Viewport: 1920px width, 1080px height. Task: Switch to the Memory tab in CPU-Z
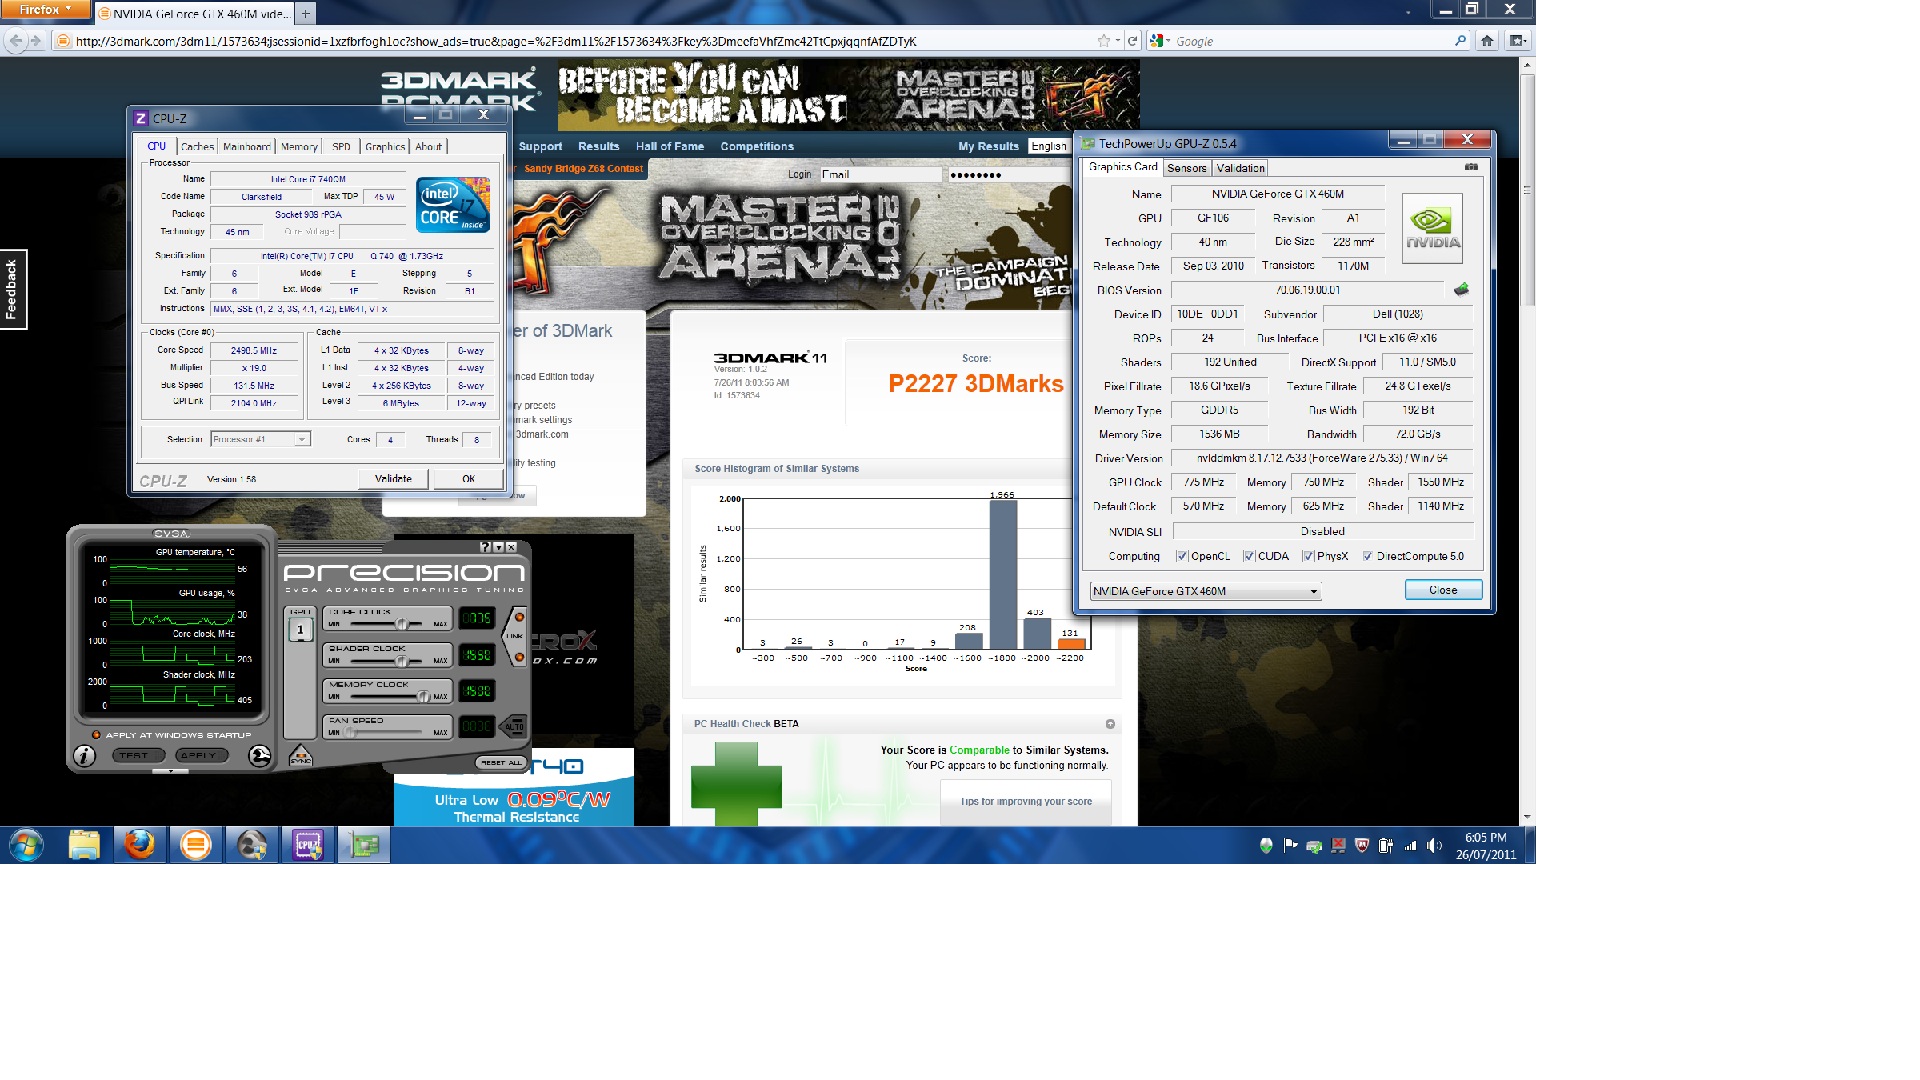299,147
